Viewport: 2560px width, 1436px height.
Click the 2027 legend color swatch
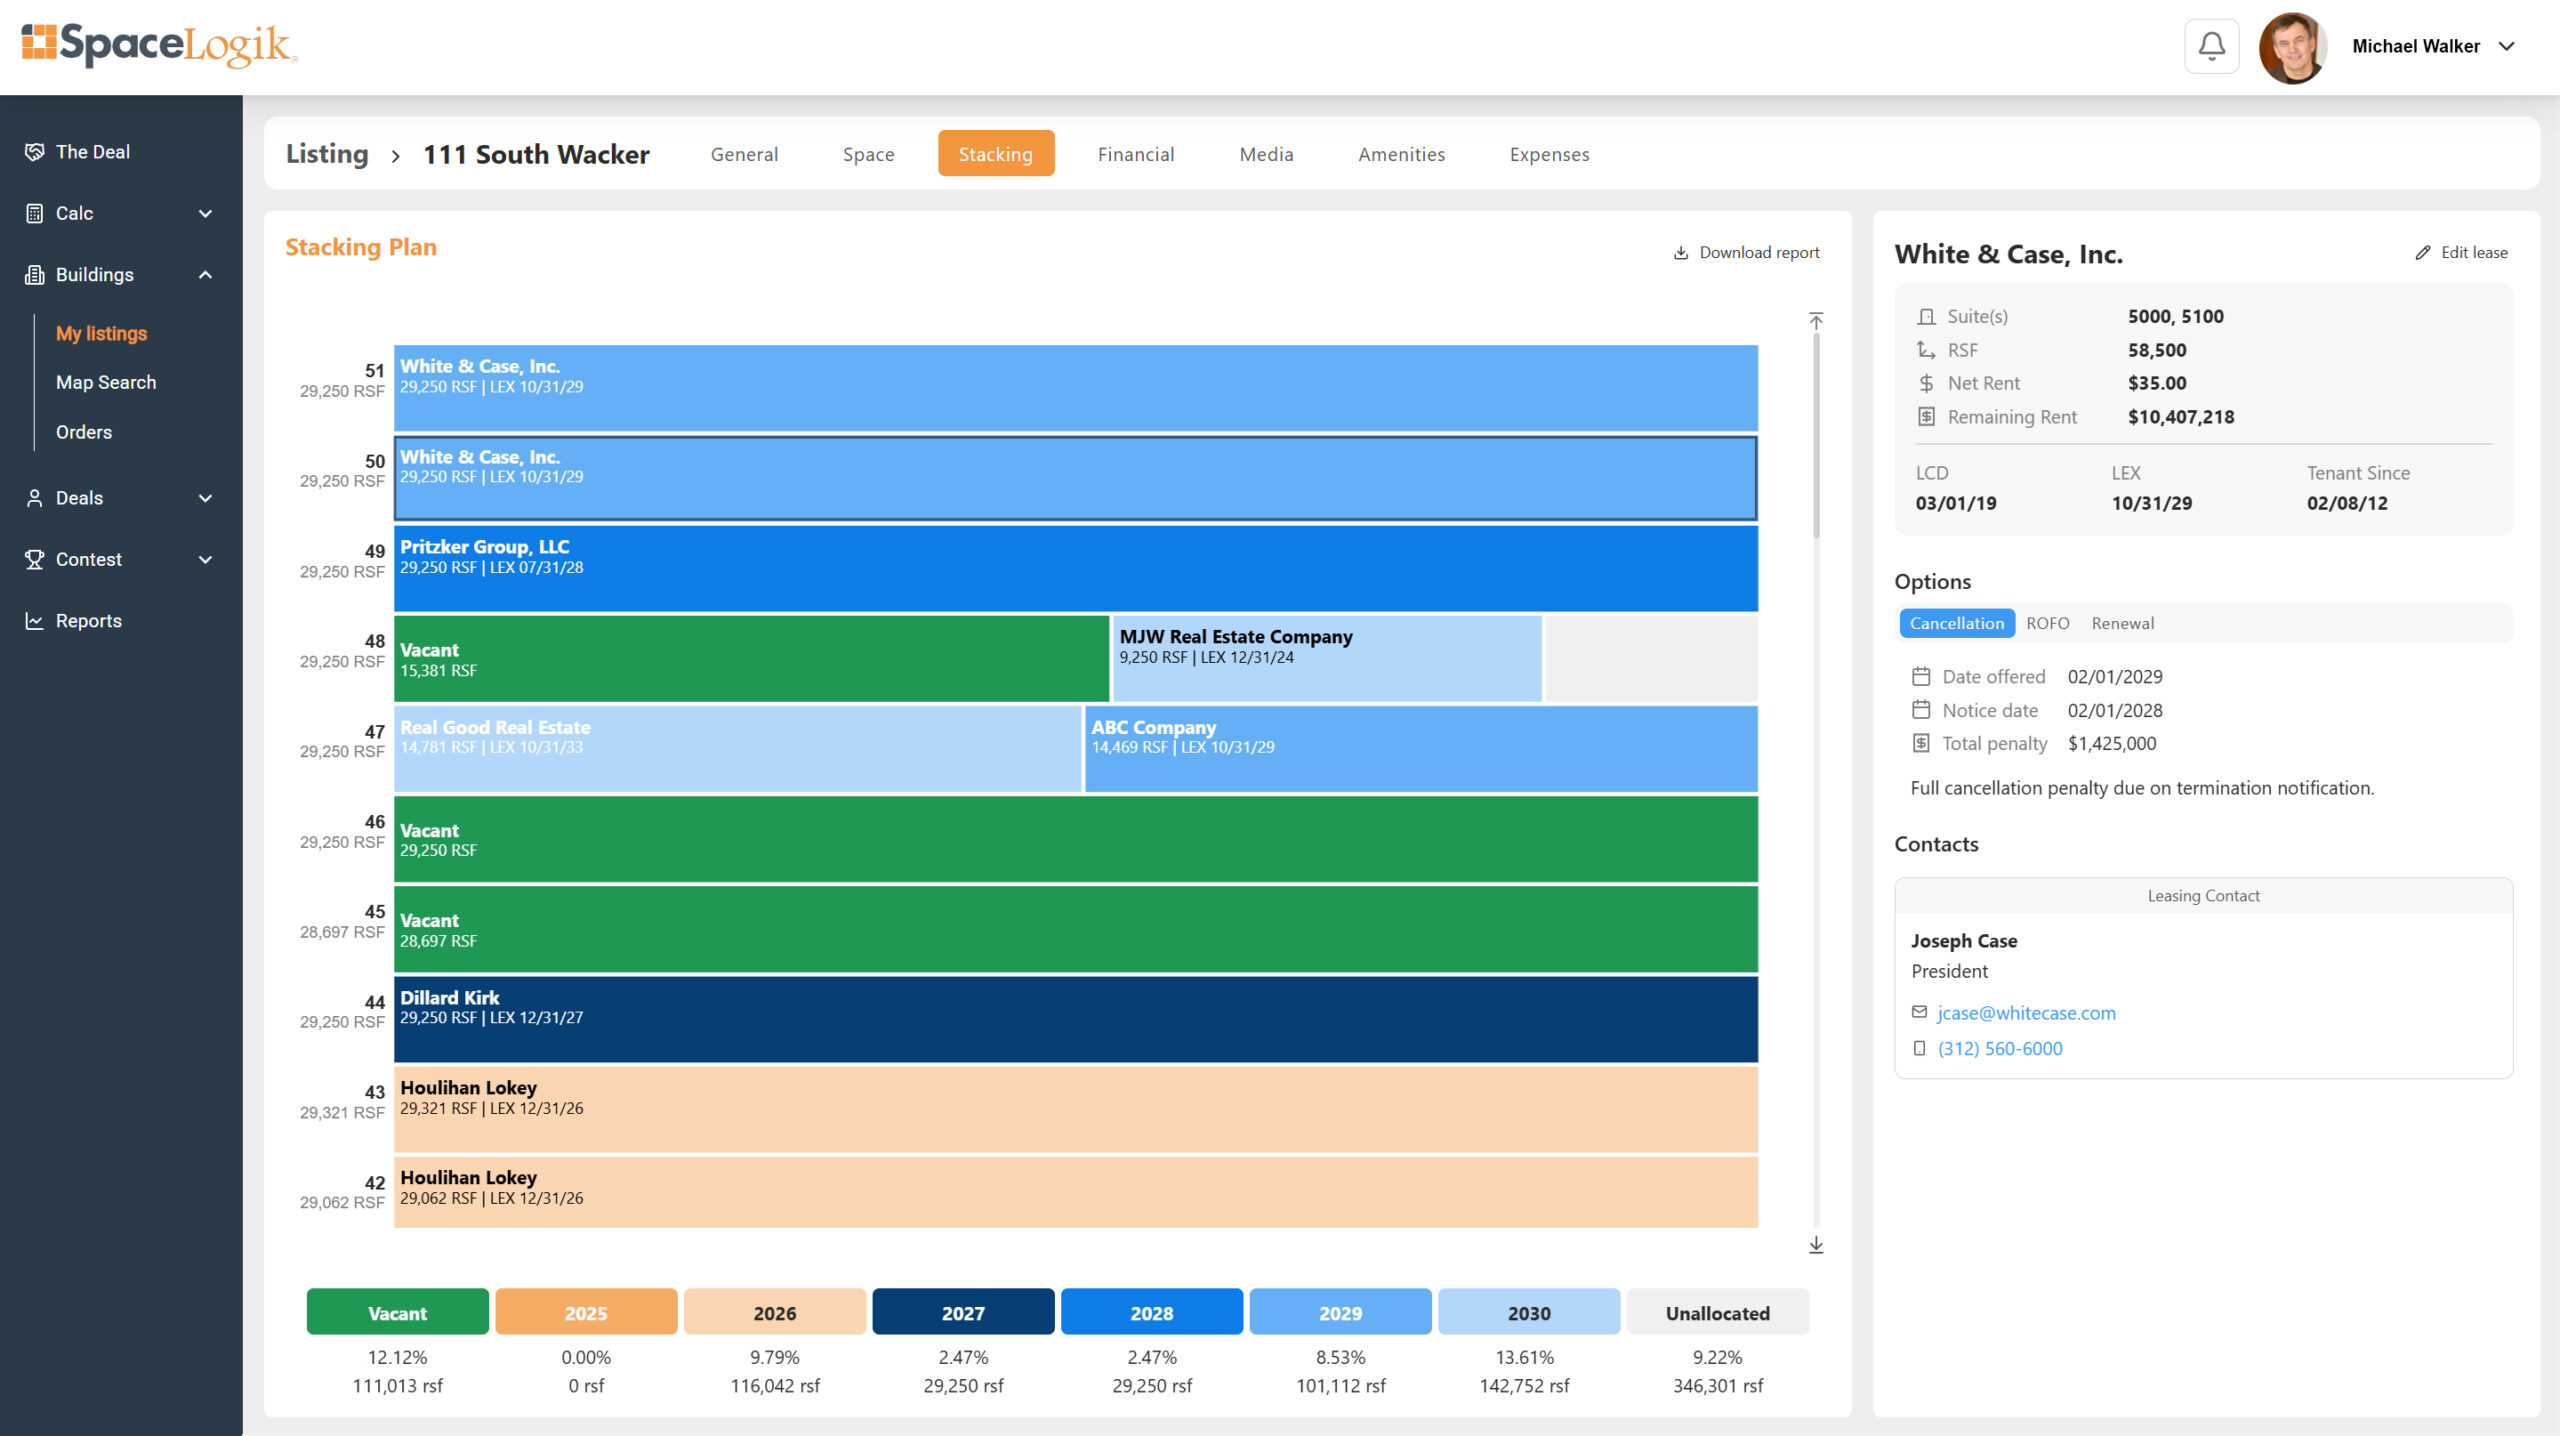point(962,1312)
